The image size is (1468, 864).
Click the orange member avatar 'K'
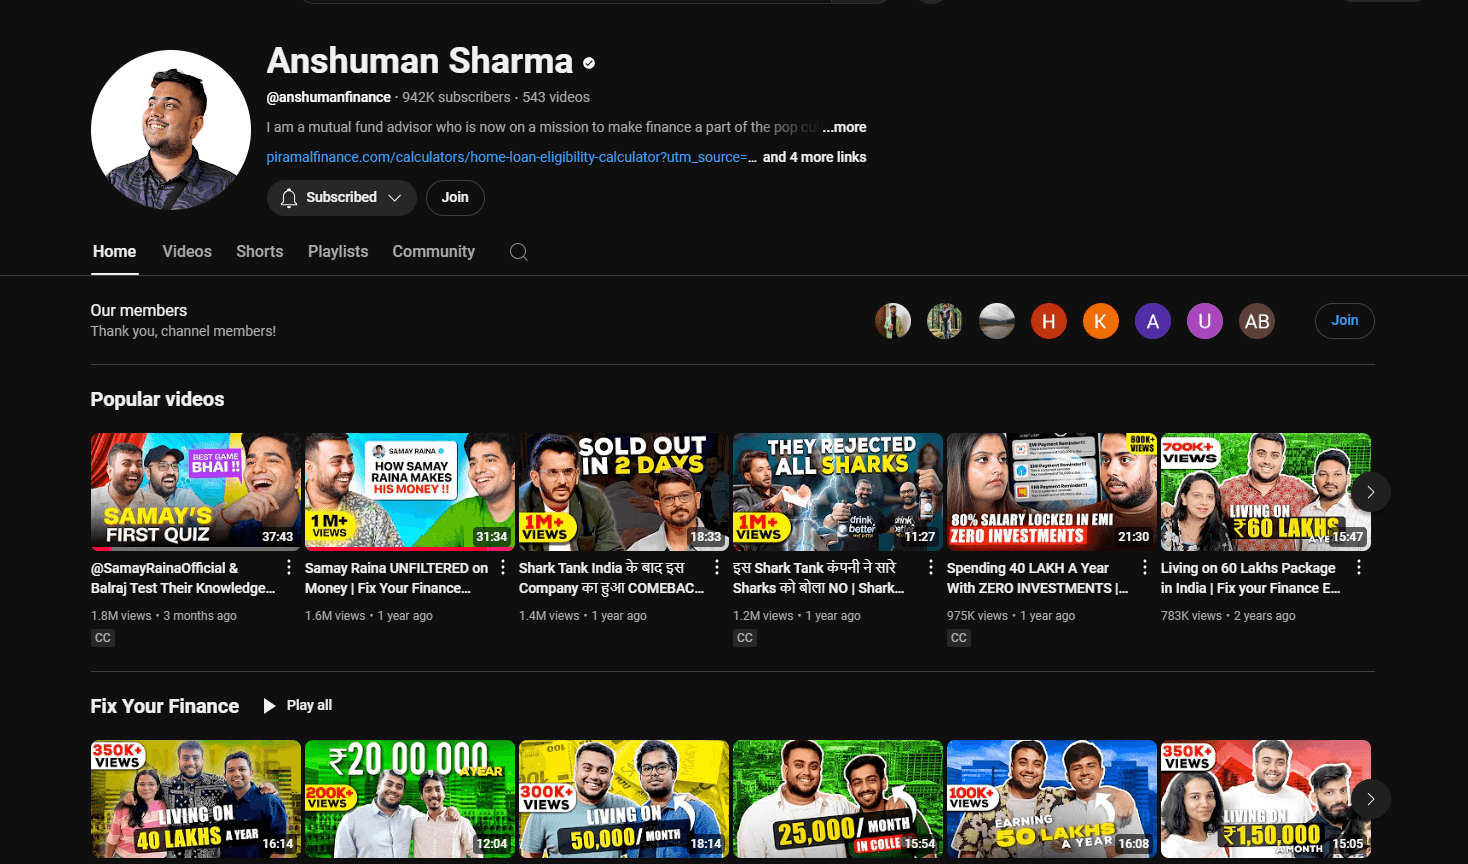pos(1101,321)
